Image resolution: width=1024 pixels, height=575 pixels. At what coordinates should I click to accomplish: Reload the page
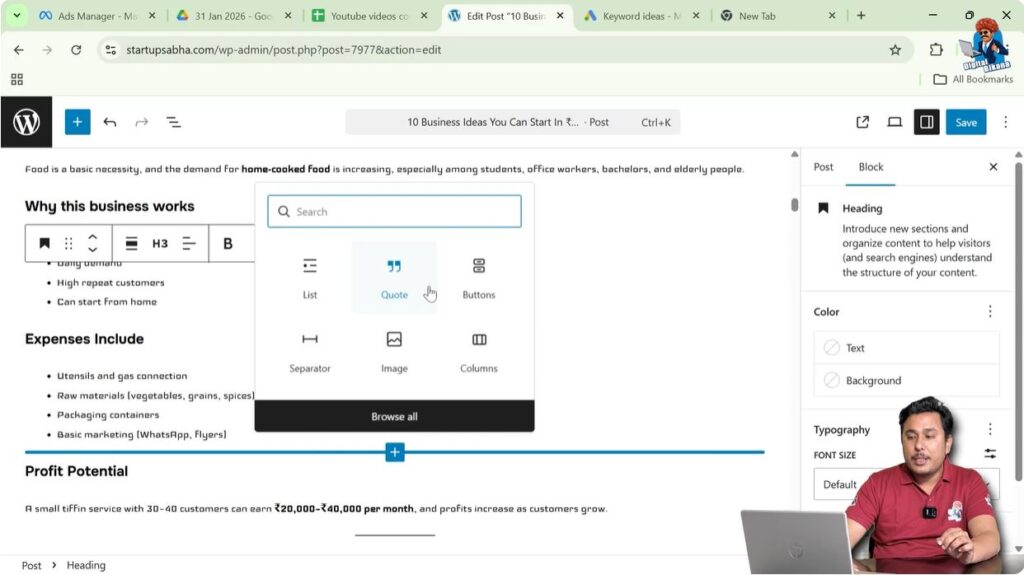[76, 50]
